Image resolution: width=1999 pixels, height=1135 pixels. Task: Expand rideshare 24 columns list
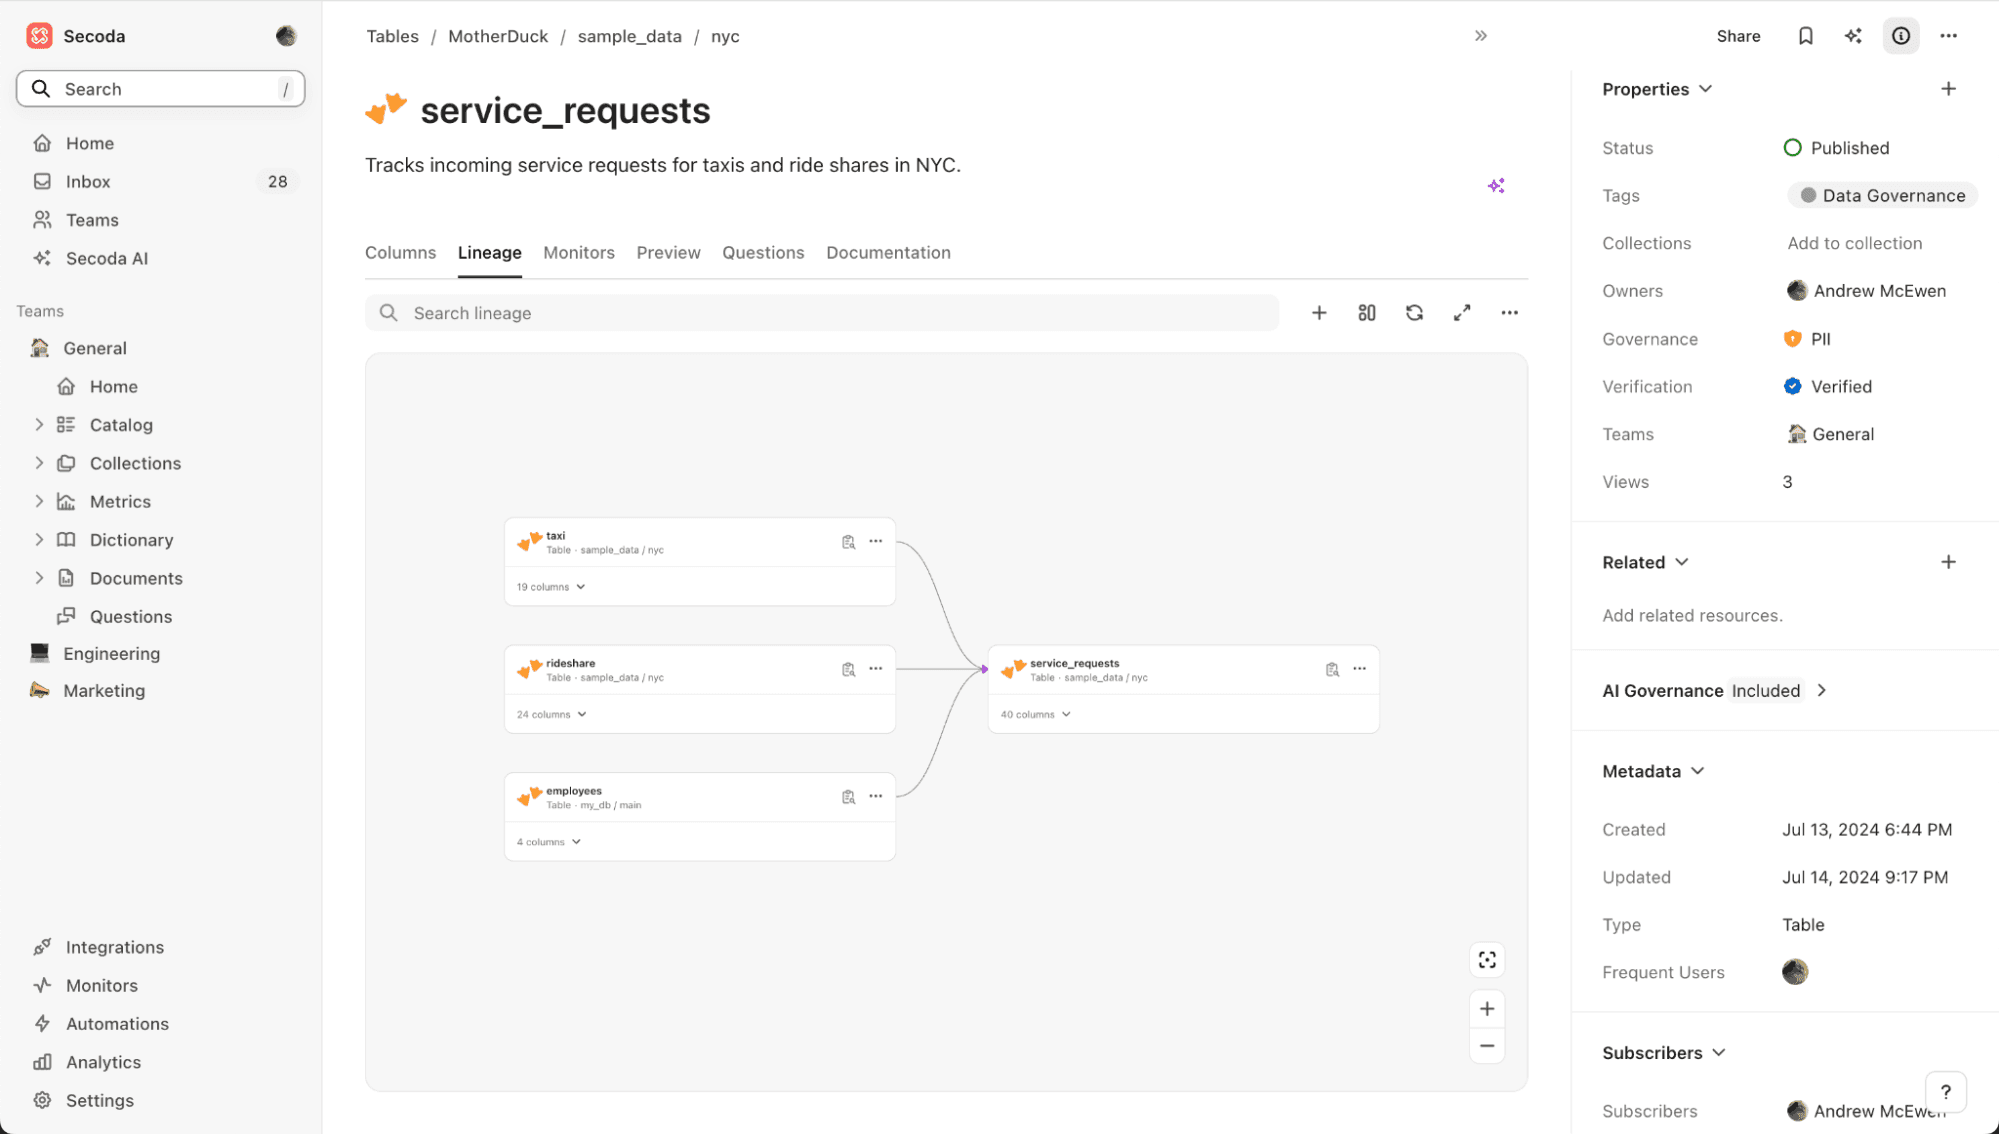[x=552, y=715]
